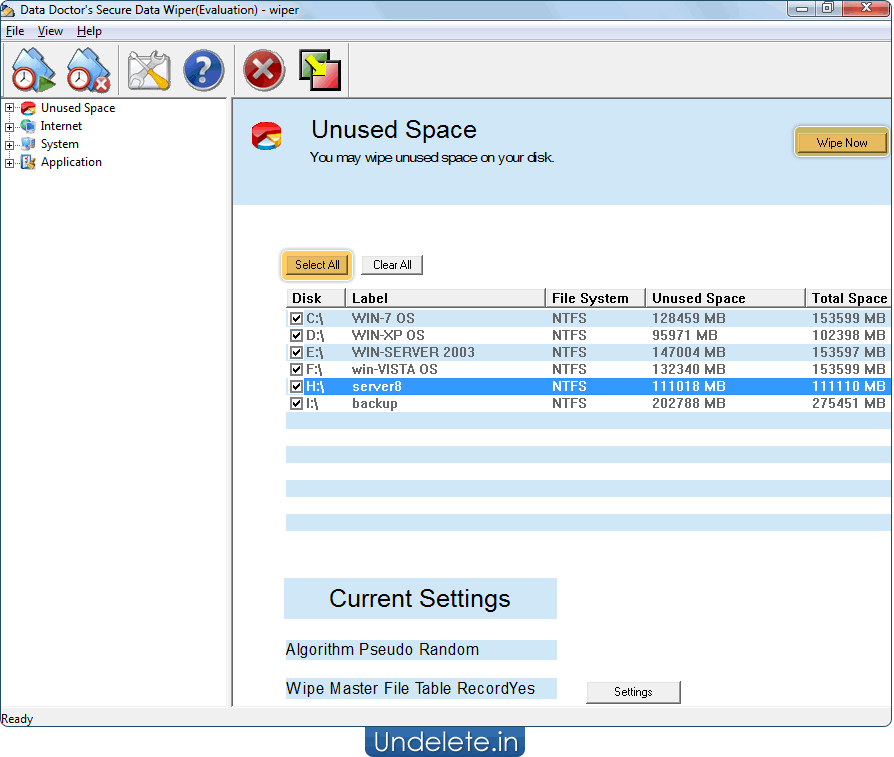Uncheck the D:\ drive checkbox
The height and width of the screenshot is (757, 894).
click(296, 335)
